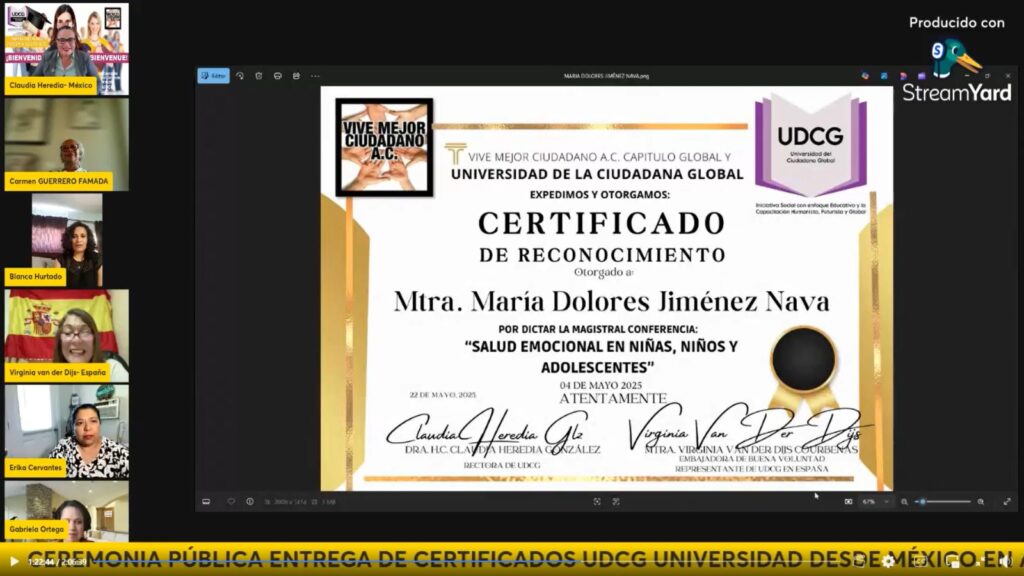Click the "RECTORA DE UDCG" text
This screenshot has width=1024, height=576.
click(502, 465)
